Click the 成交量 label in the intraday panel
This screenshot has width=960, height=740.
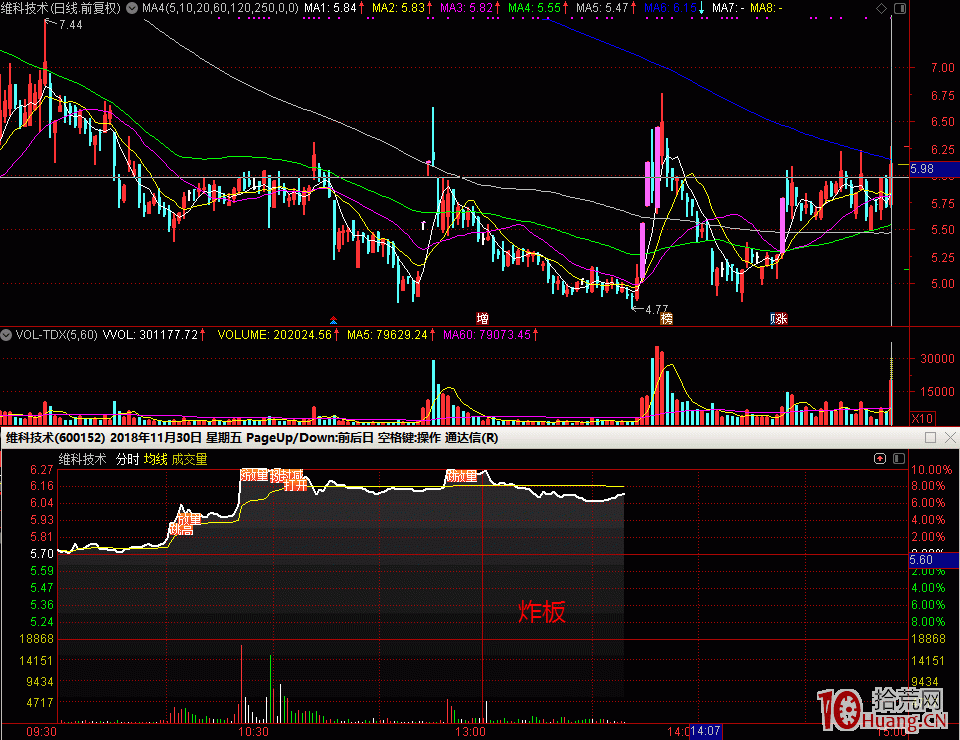pos(190,459)
